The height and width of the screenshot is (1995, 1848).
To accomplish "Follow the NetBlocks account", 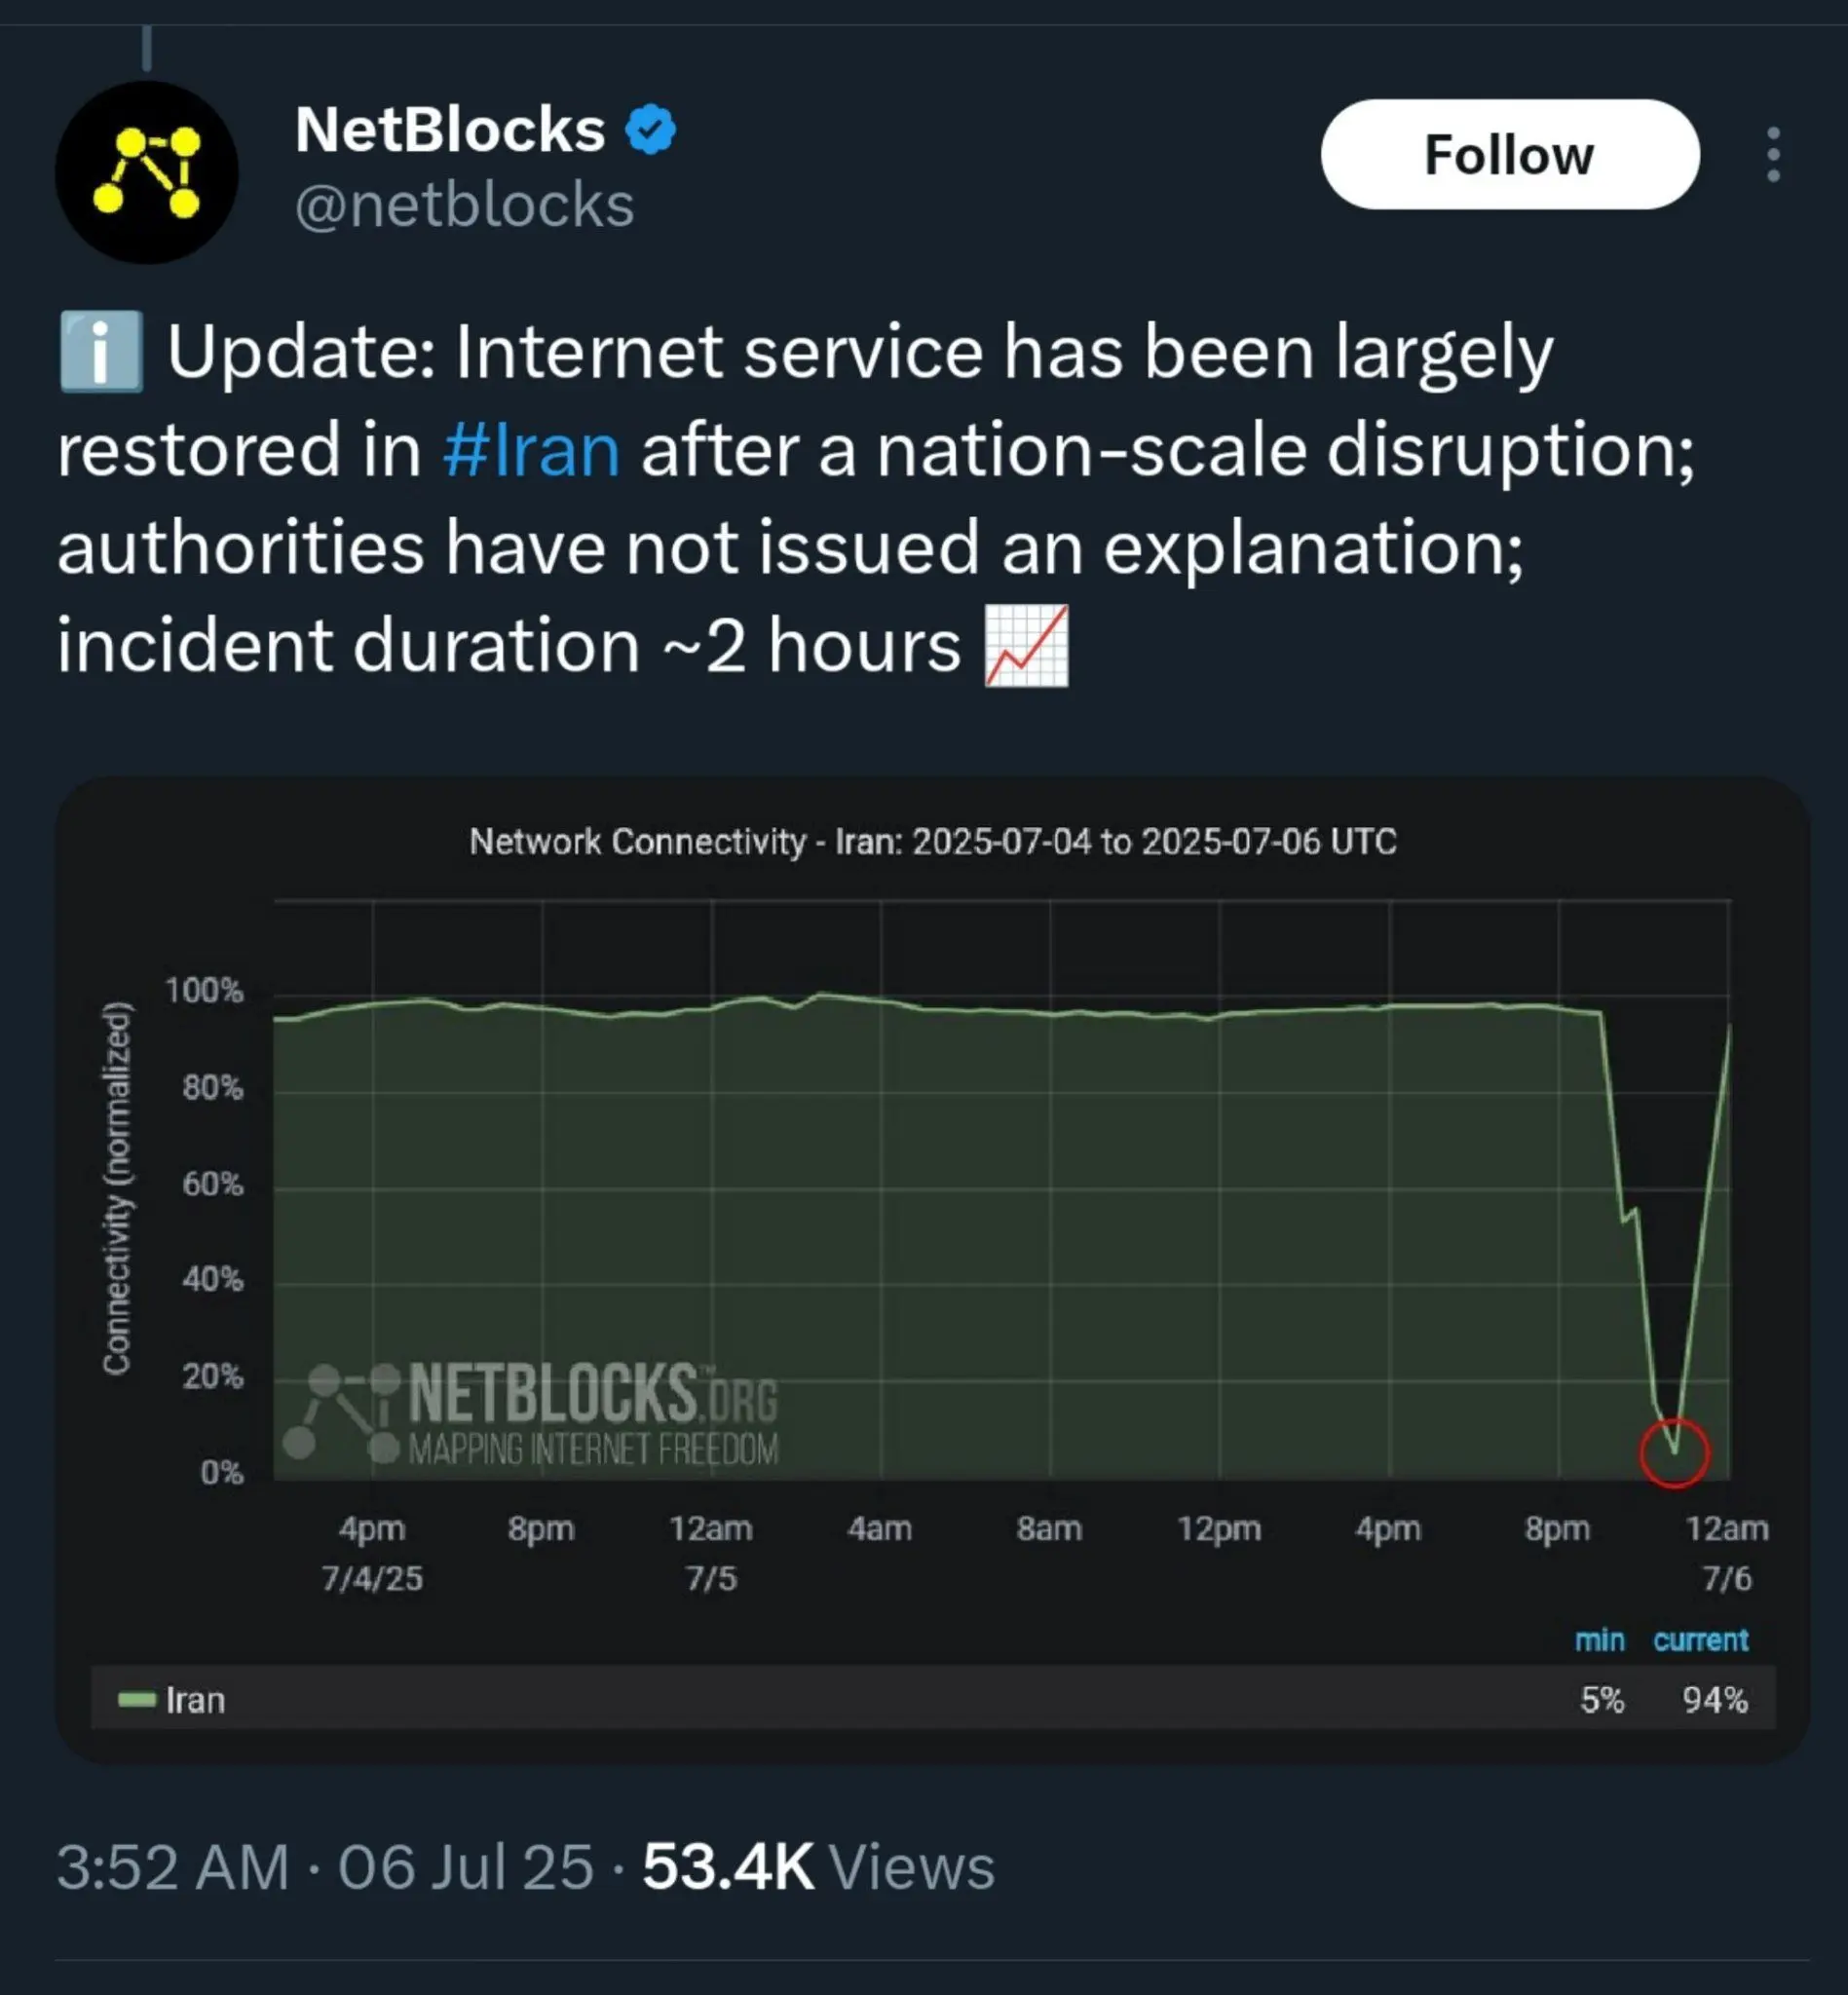I will (1510, 154).
